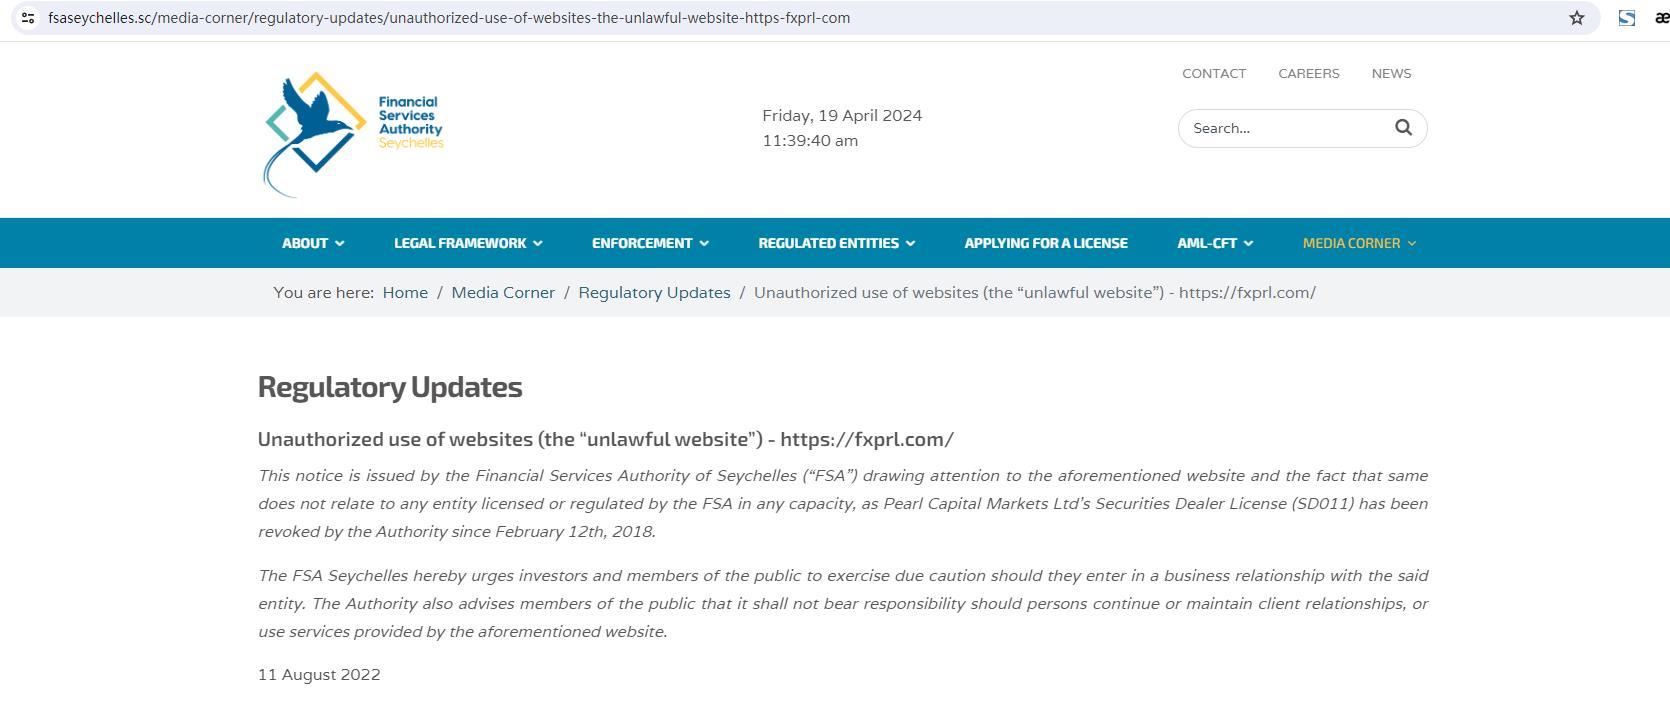Click the Financial Services Authority logo

354,134
